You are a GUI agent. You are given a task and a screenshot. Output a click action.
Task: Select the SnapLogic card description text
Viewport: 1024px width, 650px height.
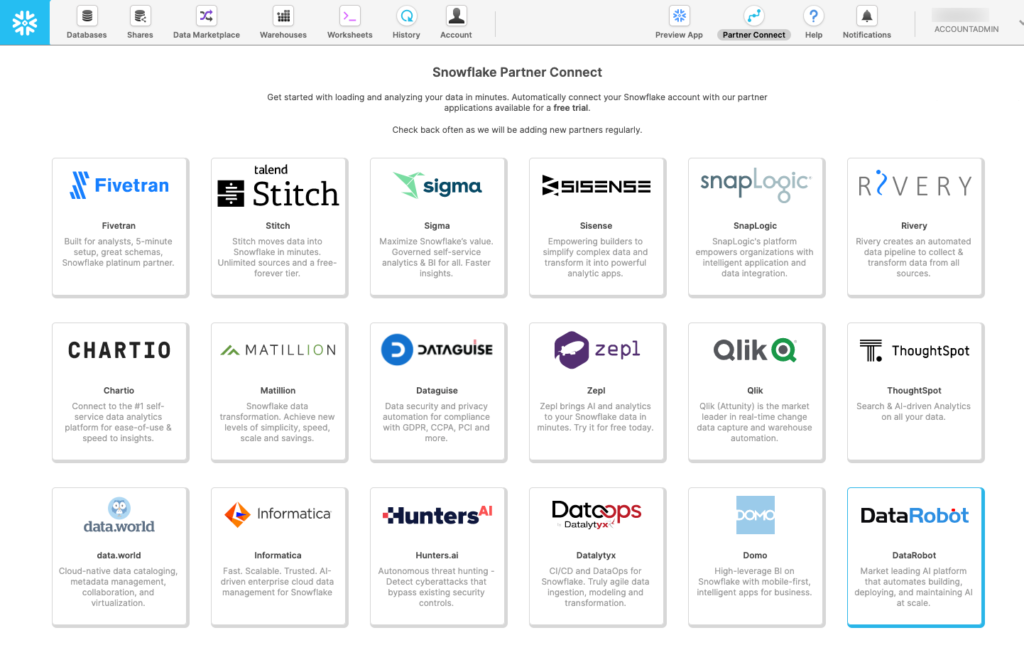(754, 257)
